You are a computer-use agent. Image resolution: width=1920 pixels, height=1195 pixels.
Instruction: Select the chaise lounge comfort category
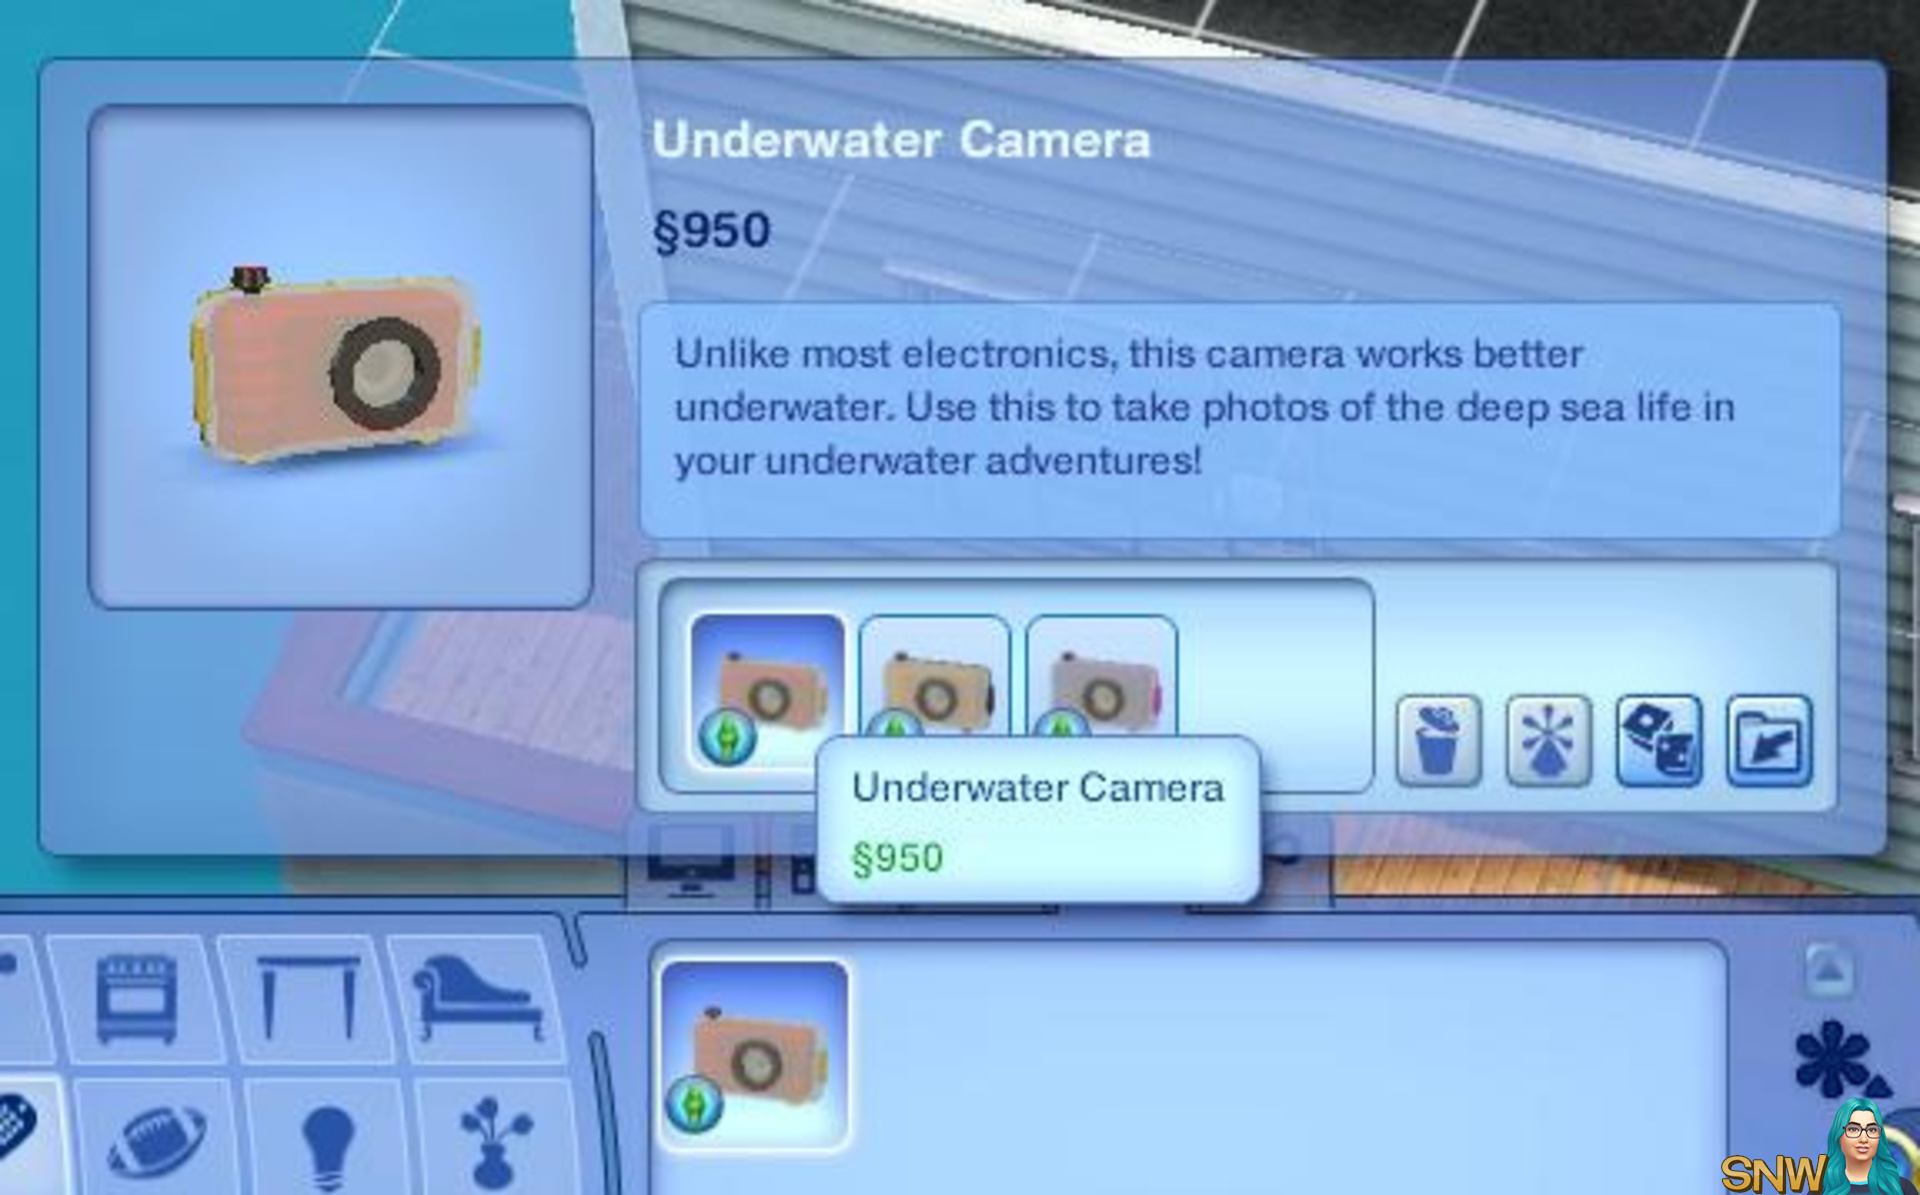click(478, 998)
